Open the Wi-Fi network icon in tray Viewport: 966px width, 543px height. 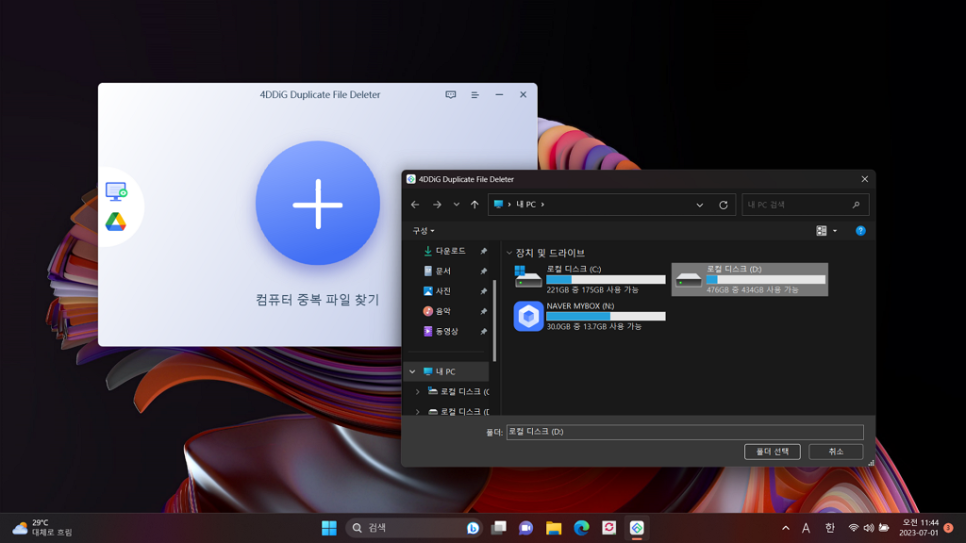[853, 528]
